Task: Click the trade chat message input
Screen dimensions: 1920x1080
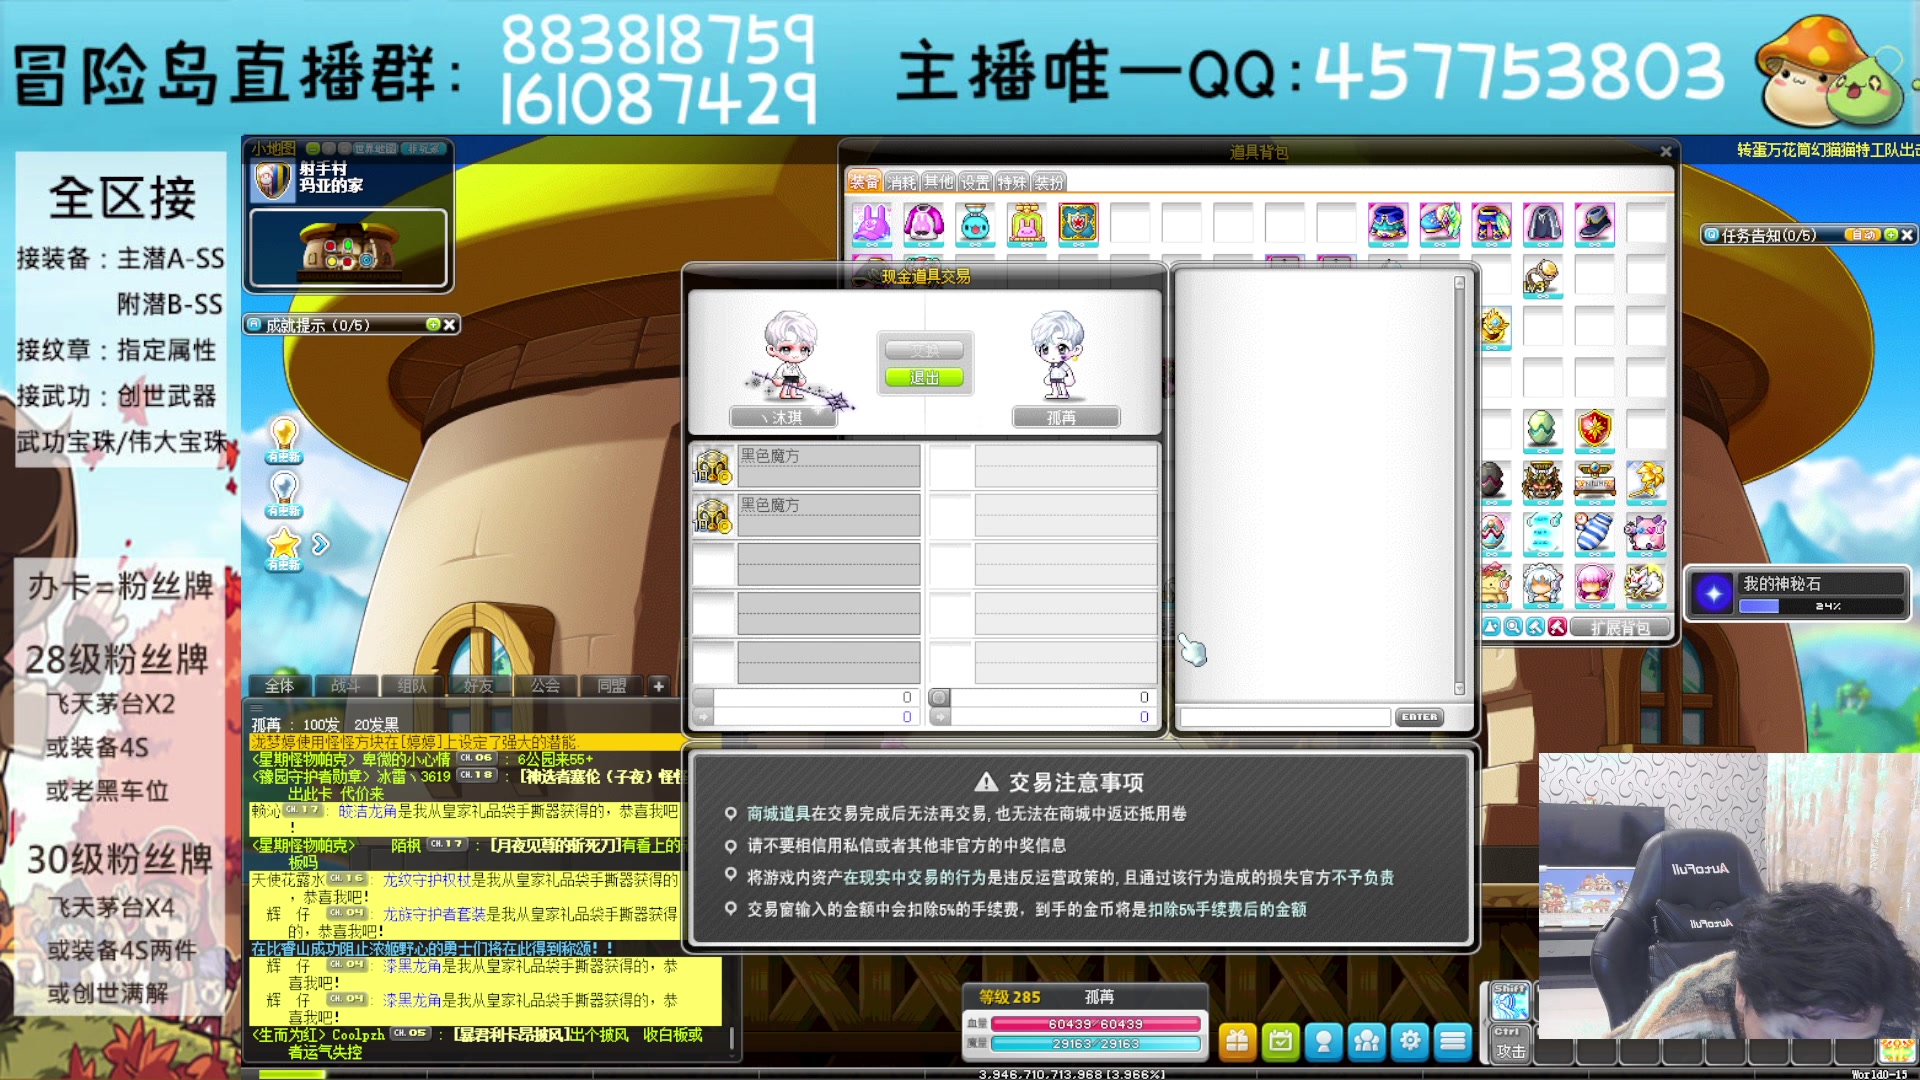Action: [x=1284, y=717]
